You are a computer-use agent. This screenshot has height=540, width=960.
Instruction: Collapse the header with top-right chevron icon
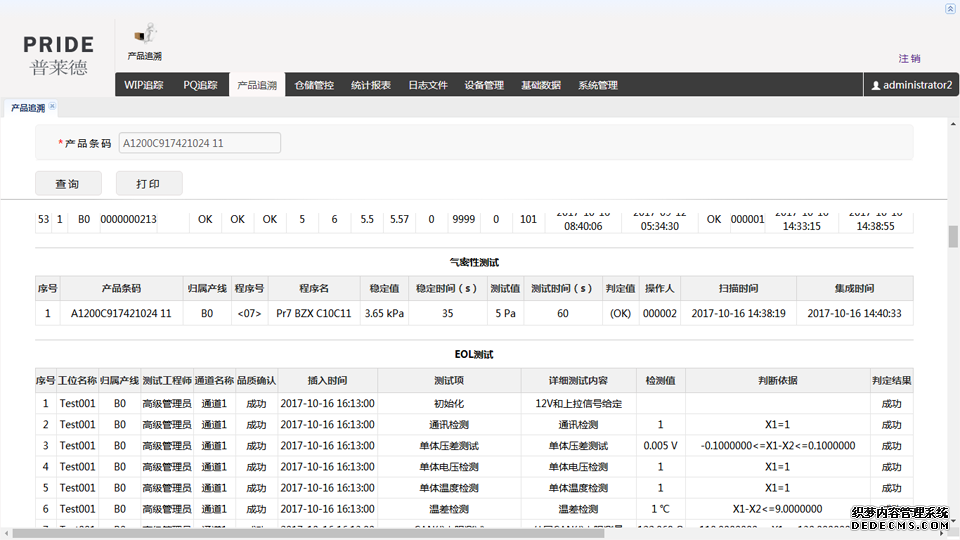[x=949, y=8]
